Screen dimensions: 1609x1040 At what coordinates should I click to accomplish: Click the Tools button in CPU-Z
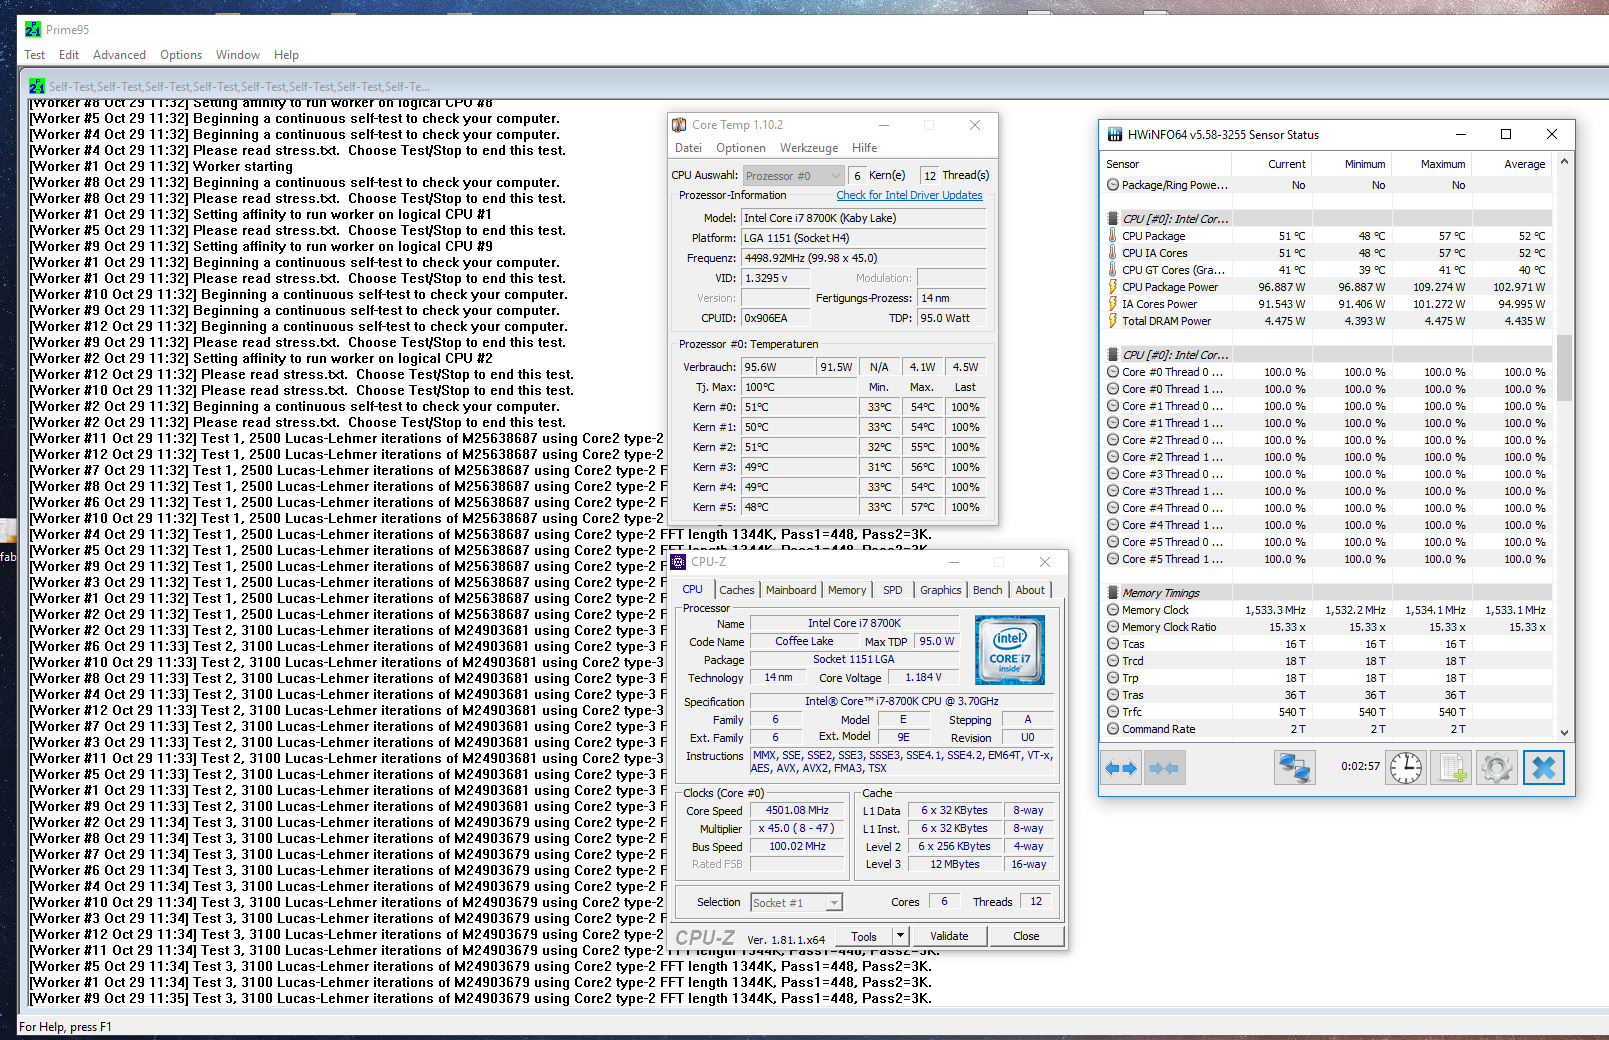[x=864, y=936]
